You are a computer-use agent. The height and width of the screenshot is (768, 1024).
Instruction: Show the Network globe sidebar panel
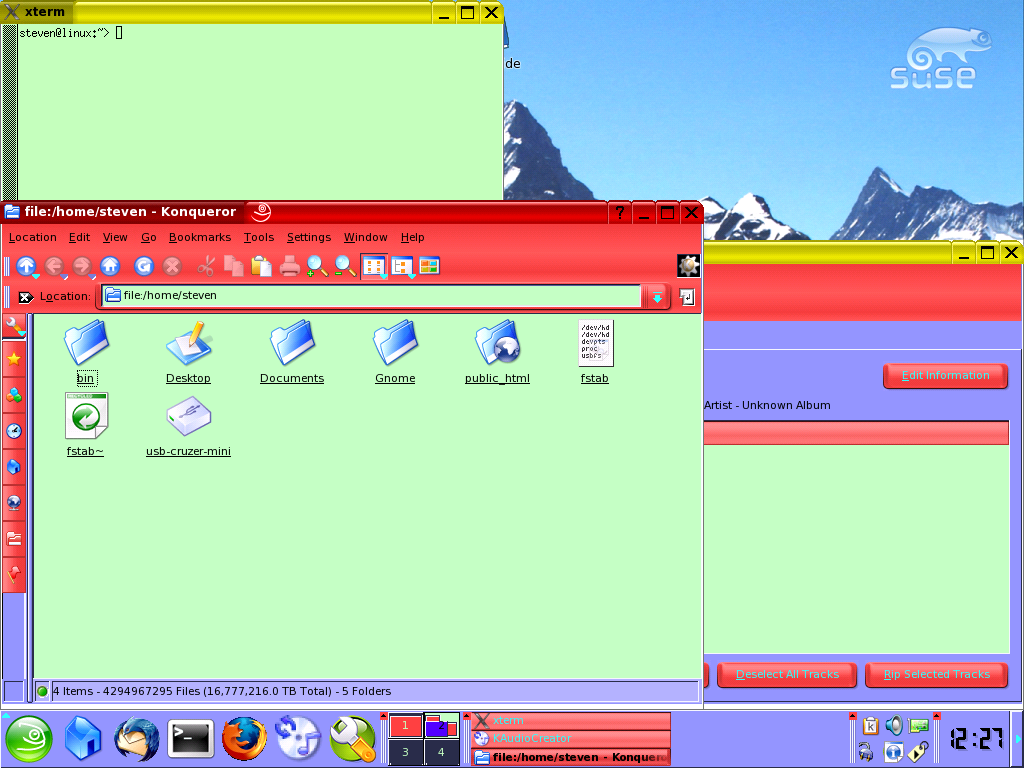tap(14, 502)
